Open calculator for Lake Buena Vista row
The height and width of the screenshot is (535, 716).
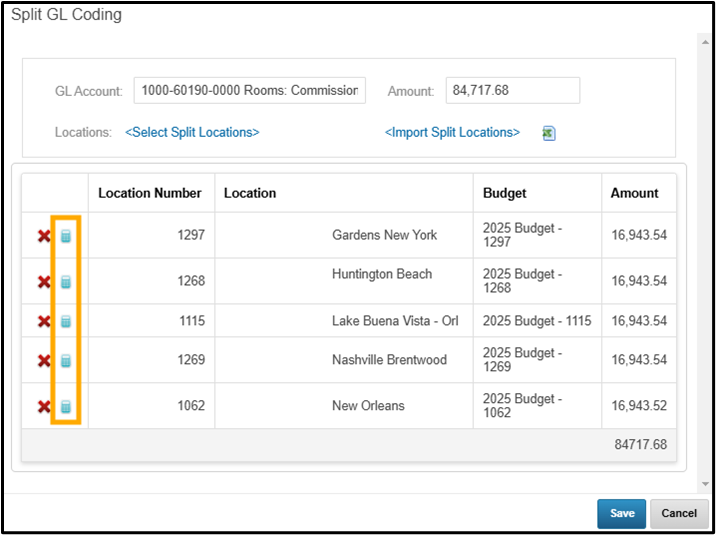66,321
